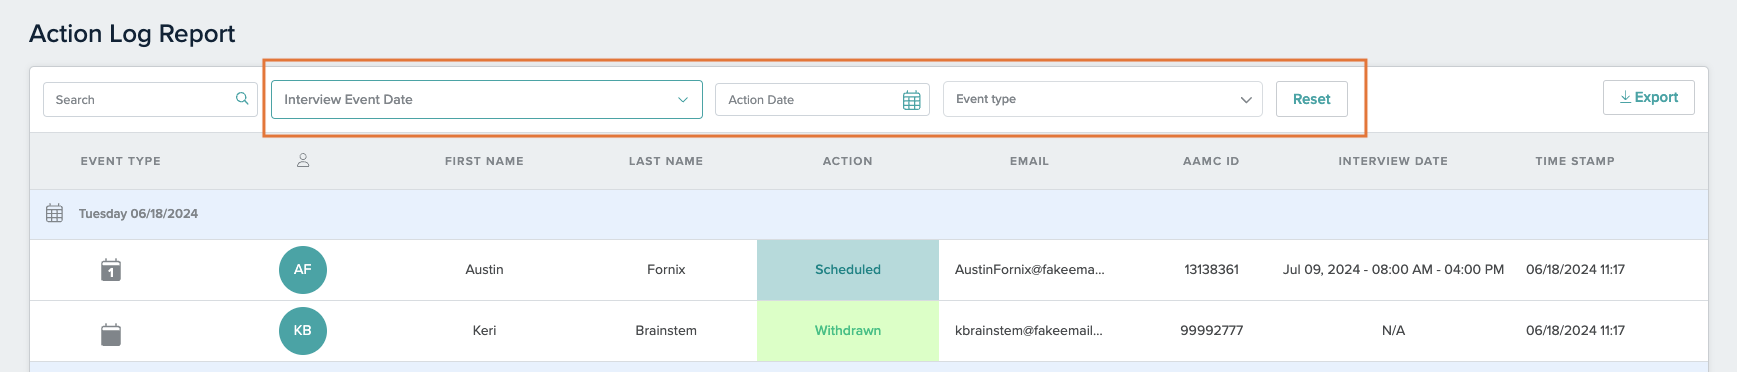Click AAMC ID 13138361
The width and height of the screenshot is (1737, 372).
1212,270
